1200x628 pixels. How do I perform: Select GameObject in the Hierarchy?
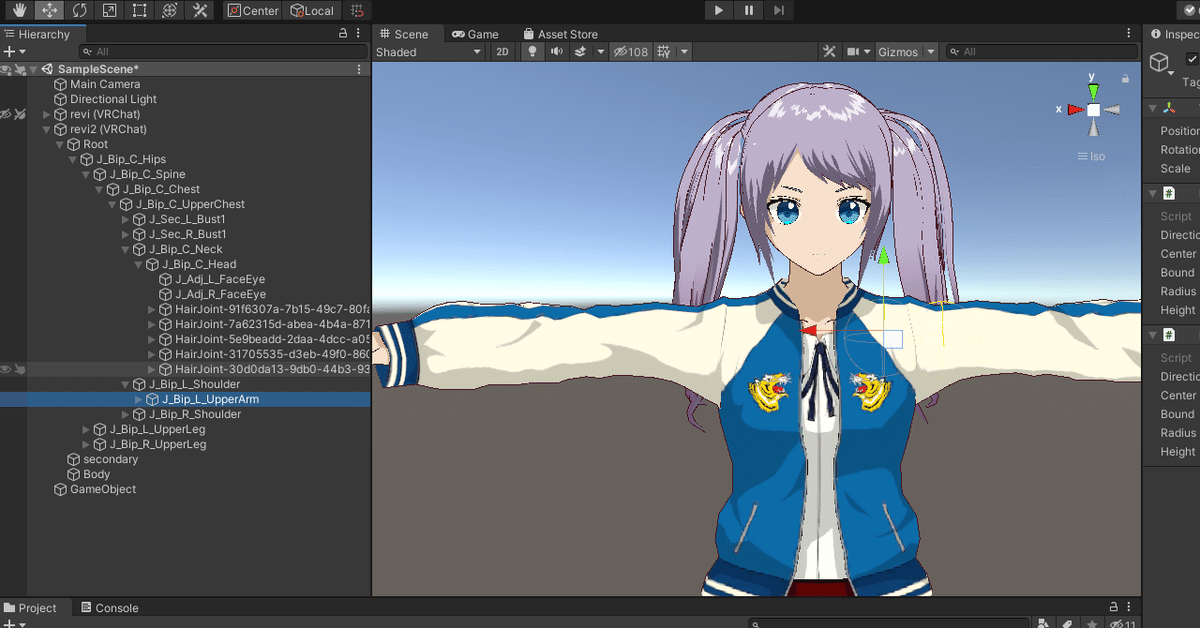(103, 489)
